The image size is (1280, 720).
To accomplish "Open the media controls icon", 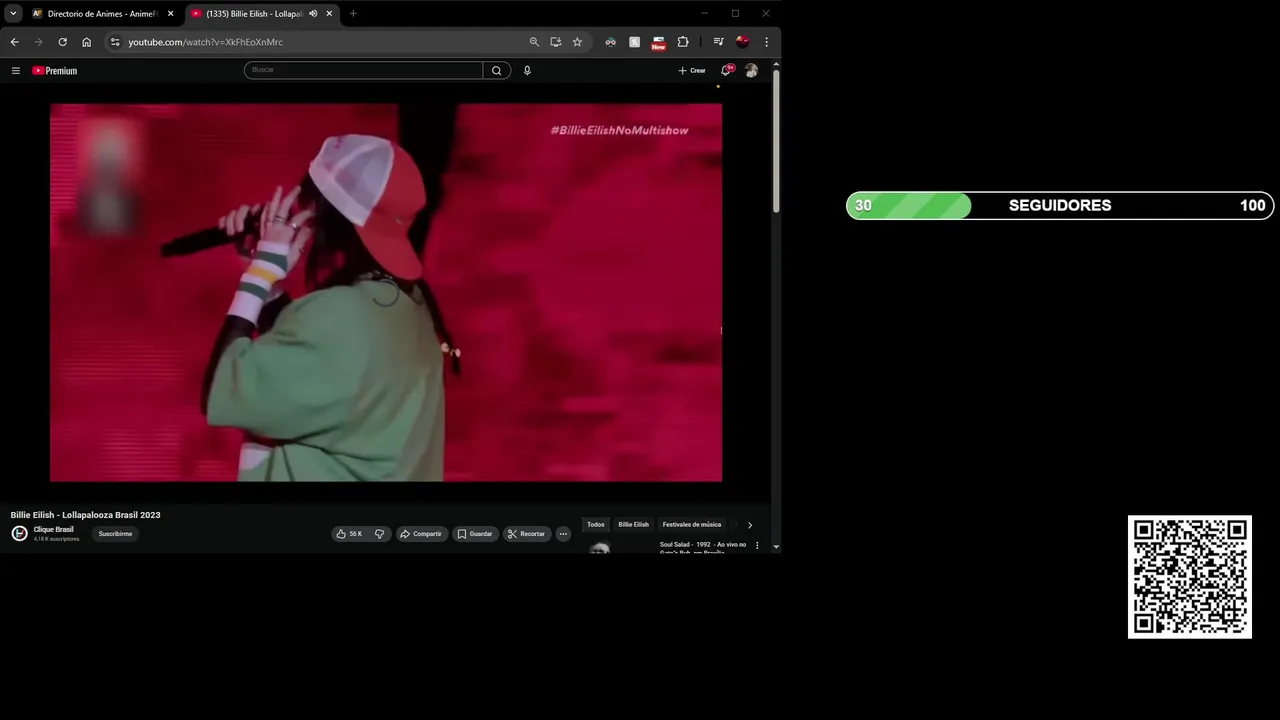I will coord(718,42).
